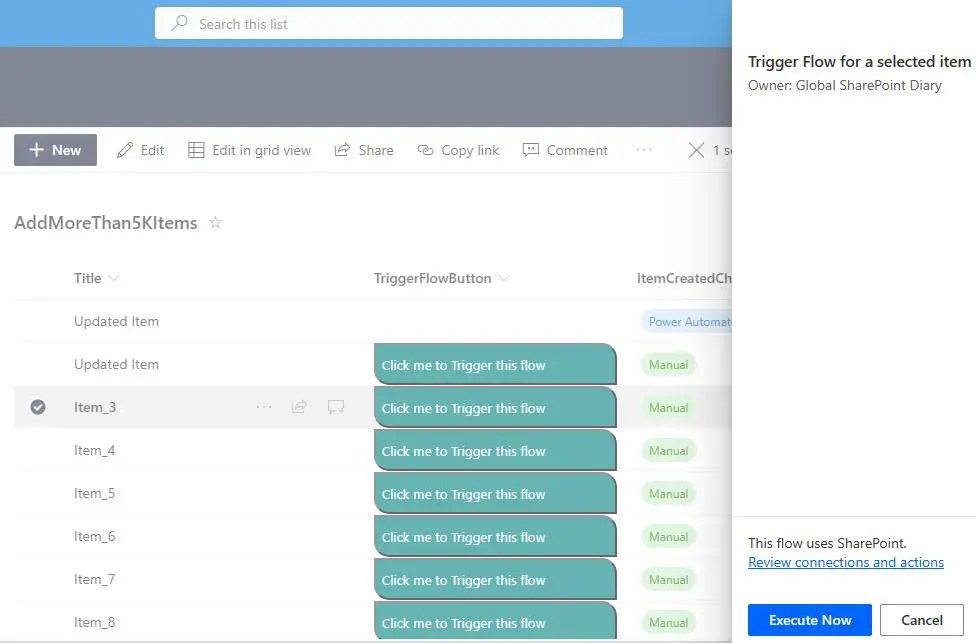976x643 pixels.
Task: Deselect the Item_3 checkbox
Action: coord(37,407)
